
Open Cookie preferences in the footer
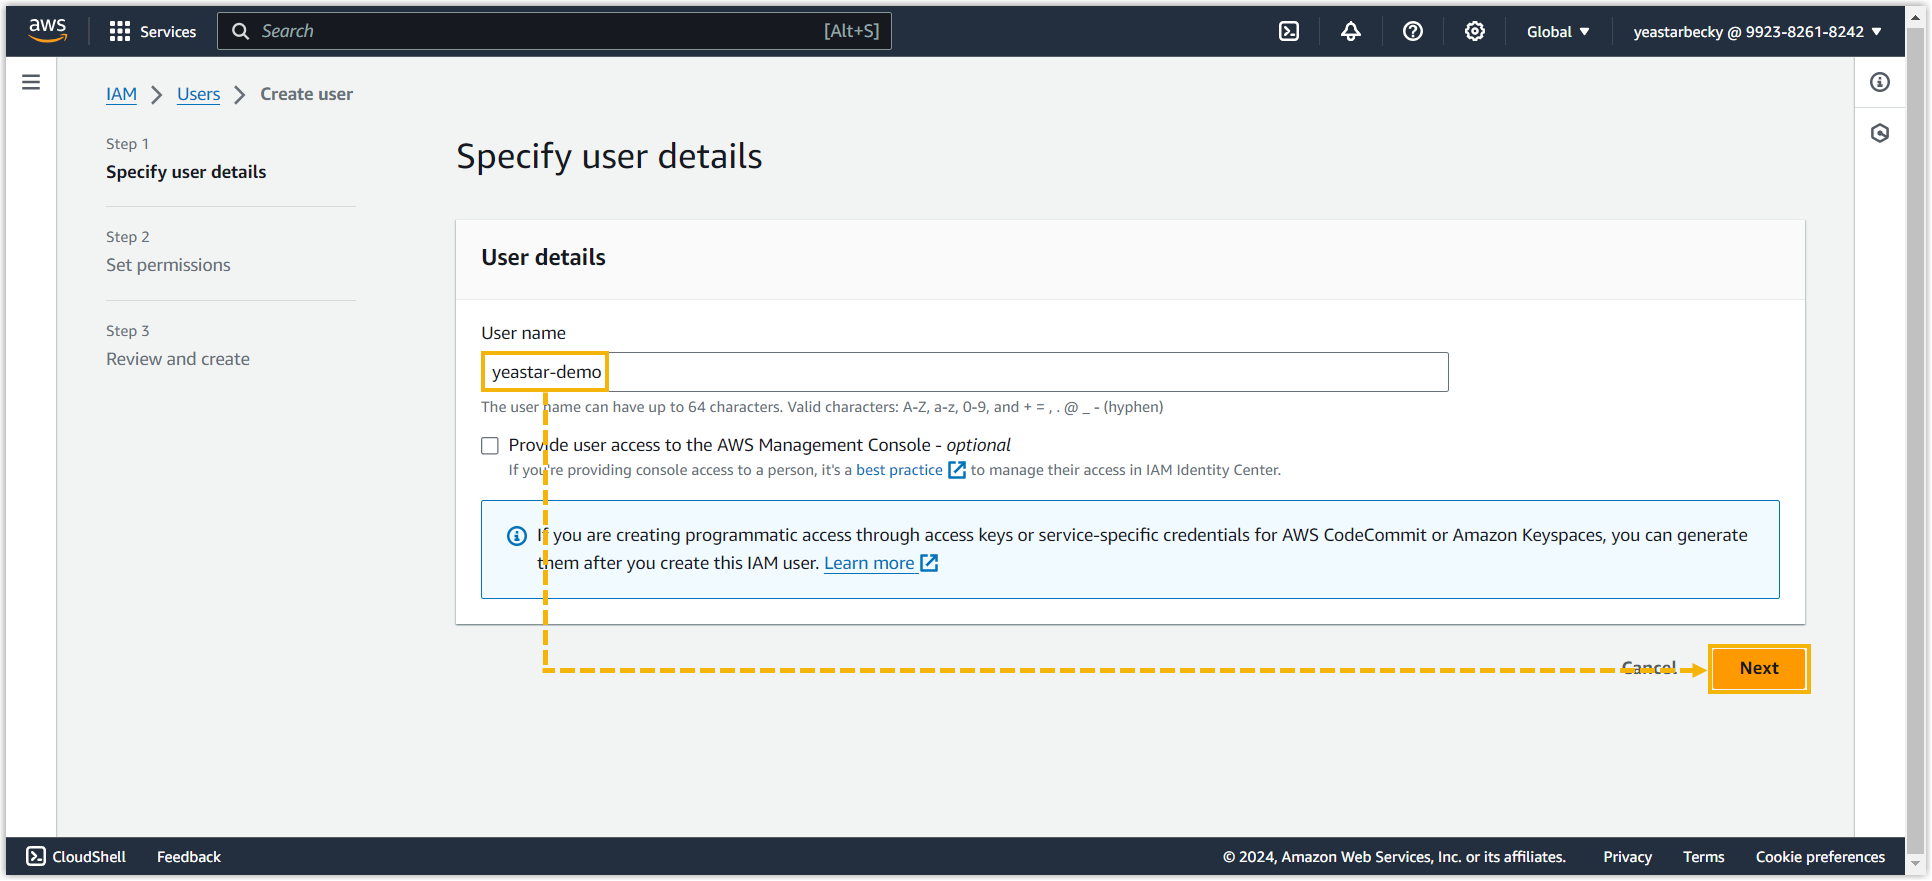click(1819, 857)
